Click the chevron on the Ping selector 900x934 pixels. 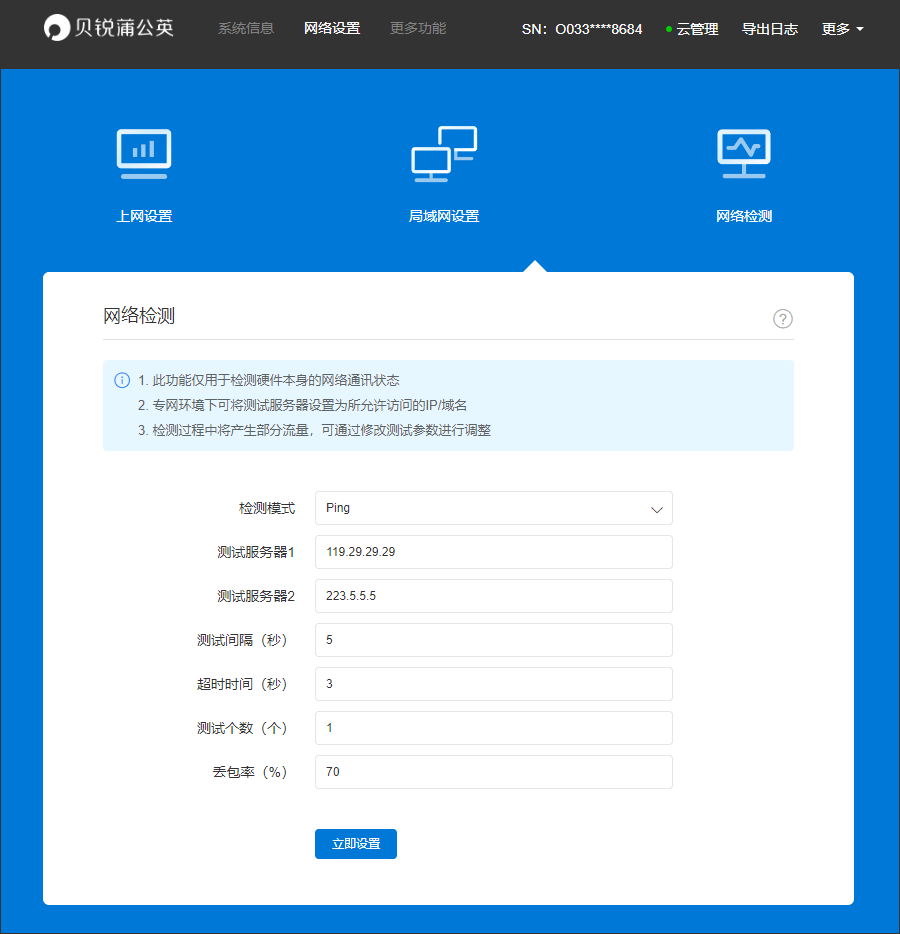point(657,508)
